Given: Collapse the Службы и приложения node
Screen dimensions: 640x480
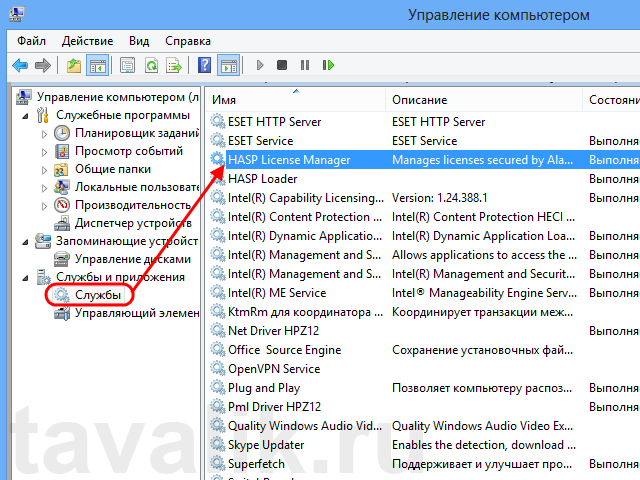Looking at the screenshot, I should coord(28,277).
